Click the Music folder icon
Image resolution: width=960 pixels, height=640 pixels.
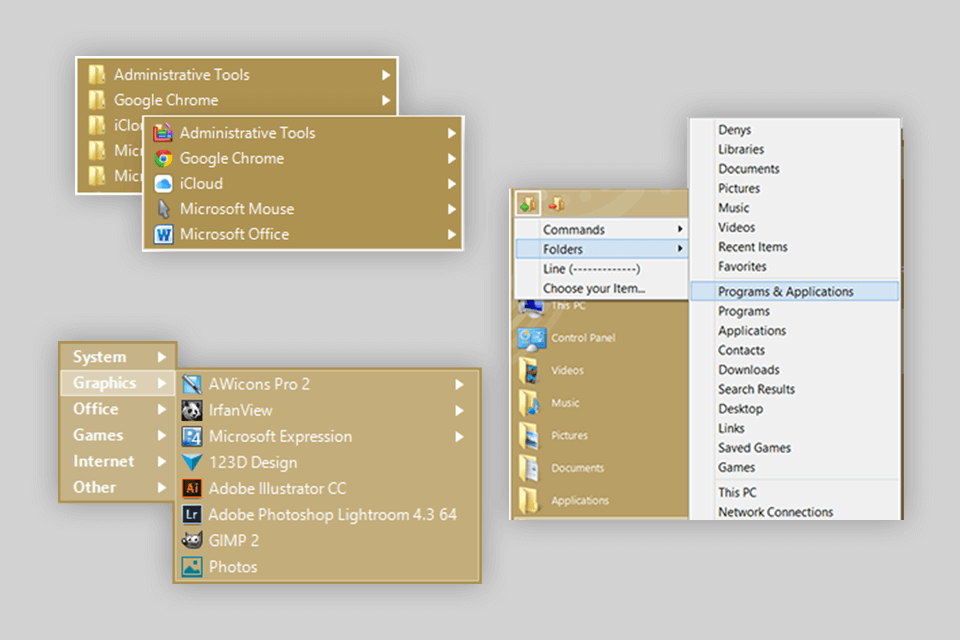(528, 404)
